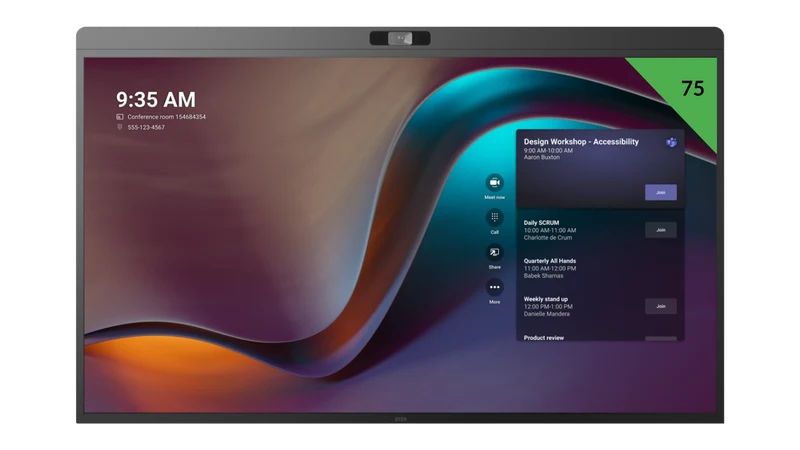Click the Design Workshop - Accessibility title

581,142
